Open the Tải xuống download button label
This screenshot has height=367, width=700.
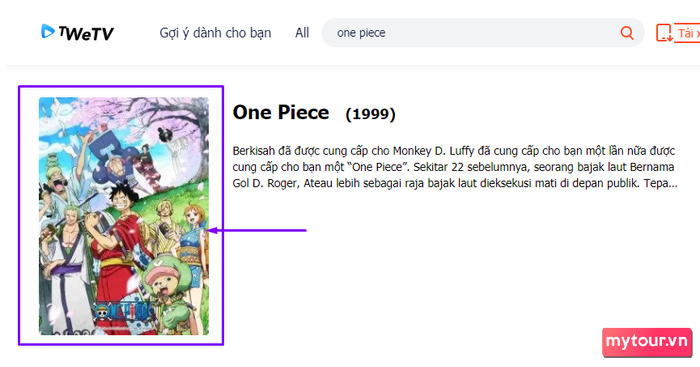(x=688, y=33)
